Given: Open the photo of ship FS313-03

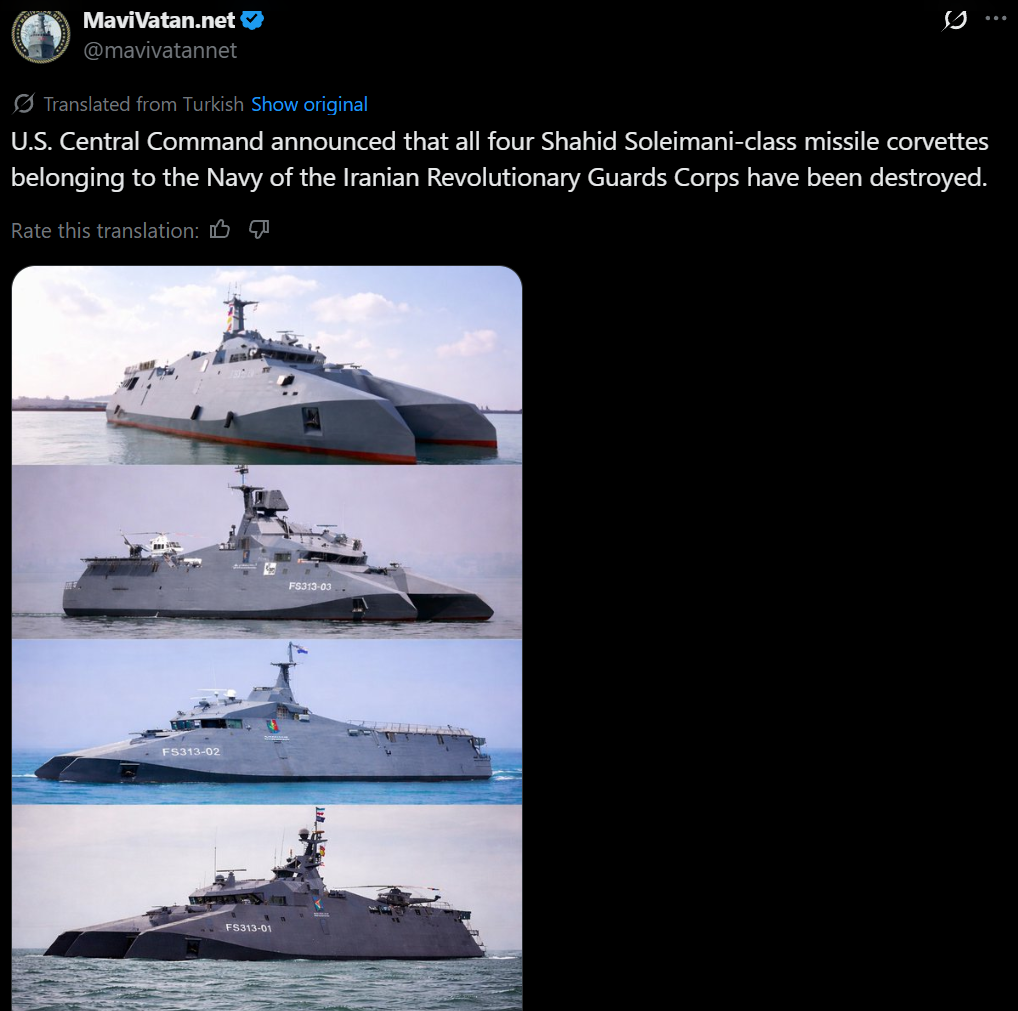Looking at the screenshot, I should [267, 552].
